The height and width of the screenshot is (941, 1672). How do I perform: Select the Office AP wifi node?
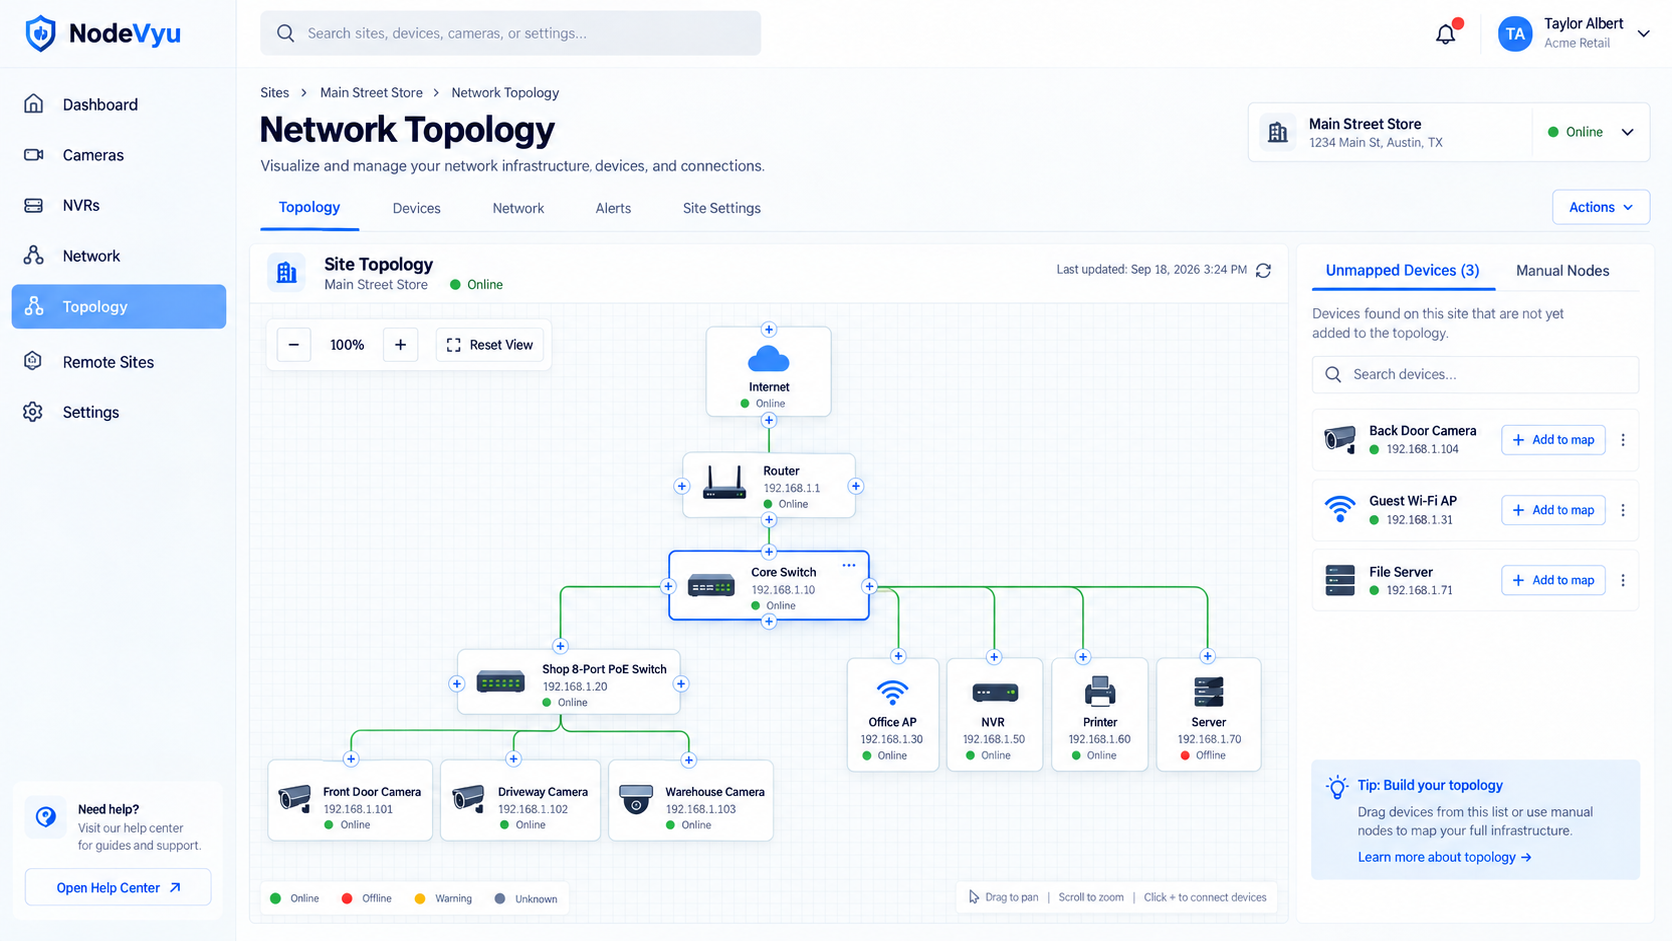[892, 714]
